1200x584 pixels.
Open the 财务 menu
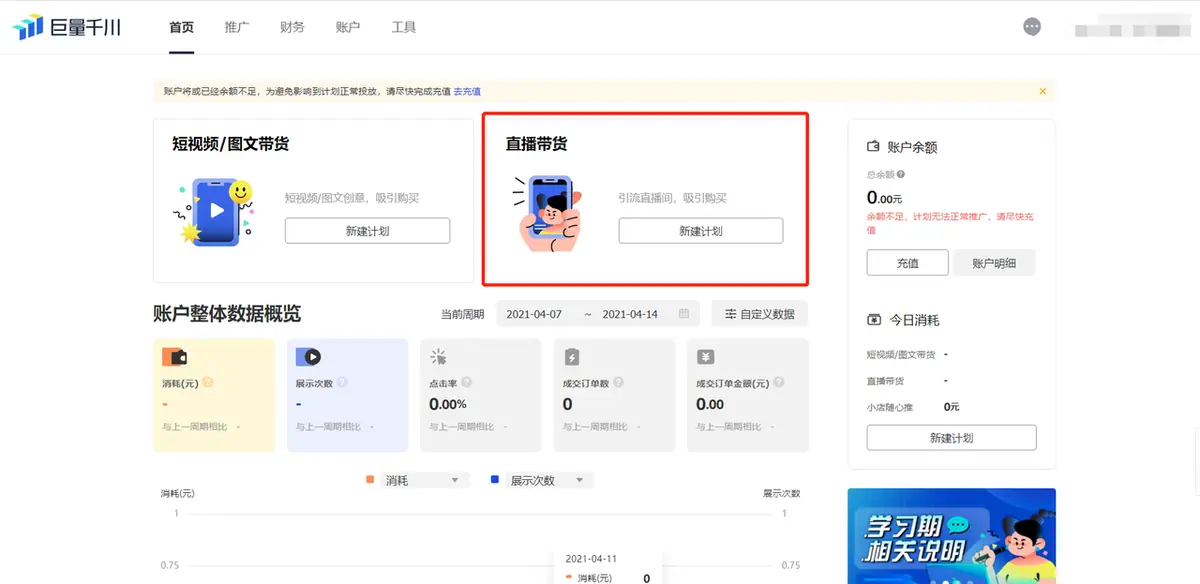coord(293,27)
